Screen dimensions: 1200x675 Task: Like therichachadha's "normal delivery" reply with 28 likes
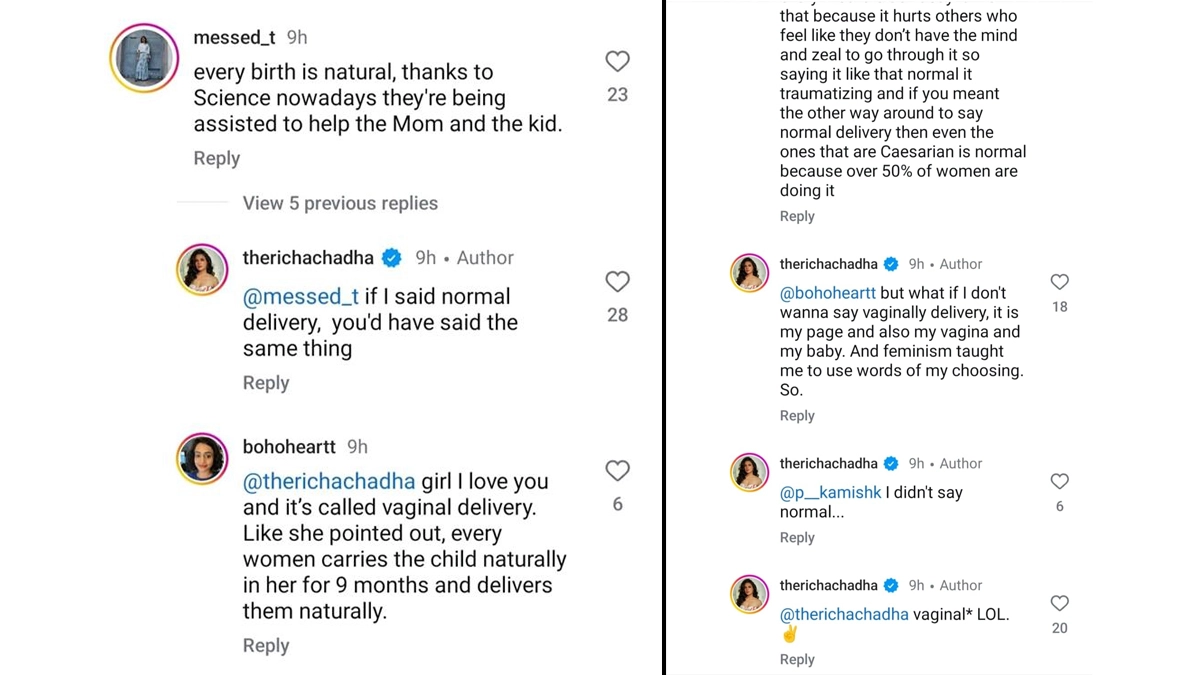tap(618, 282)
